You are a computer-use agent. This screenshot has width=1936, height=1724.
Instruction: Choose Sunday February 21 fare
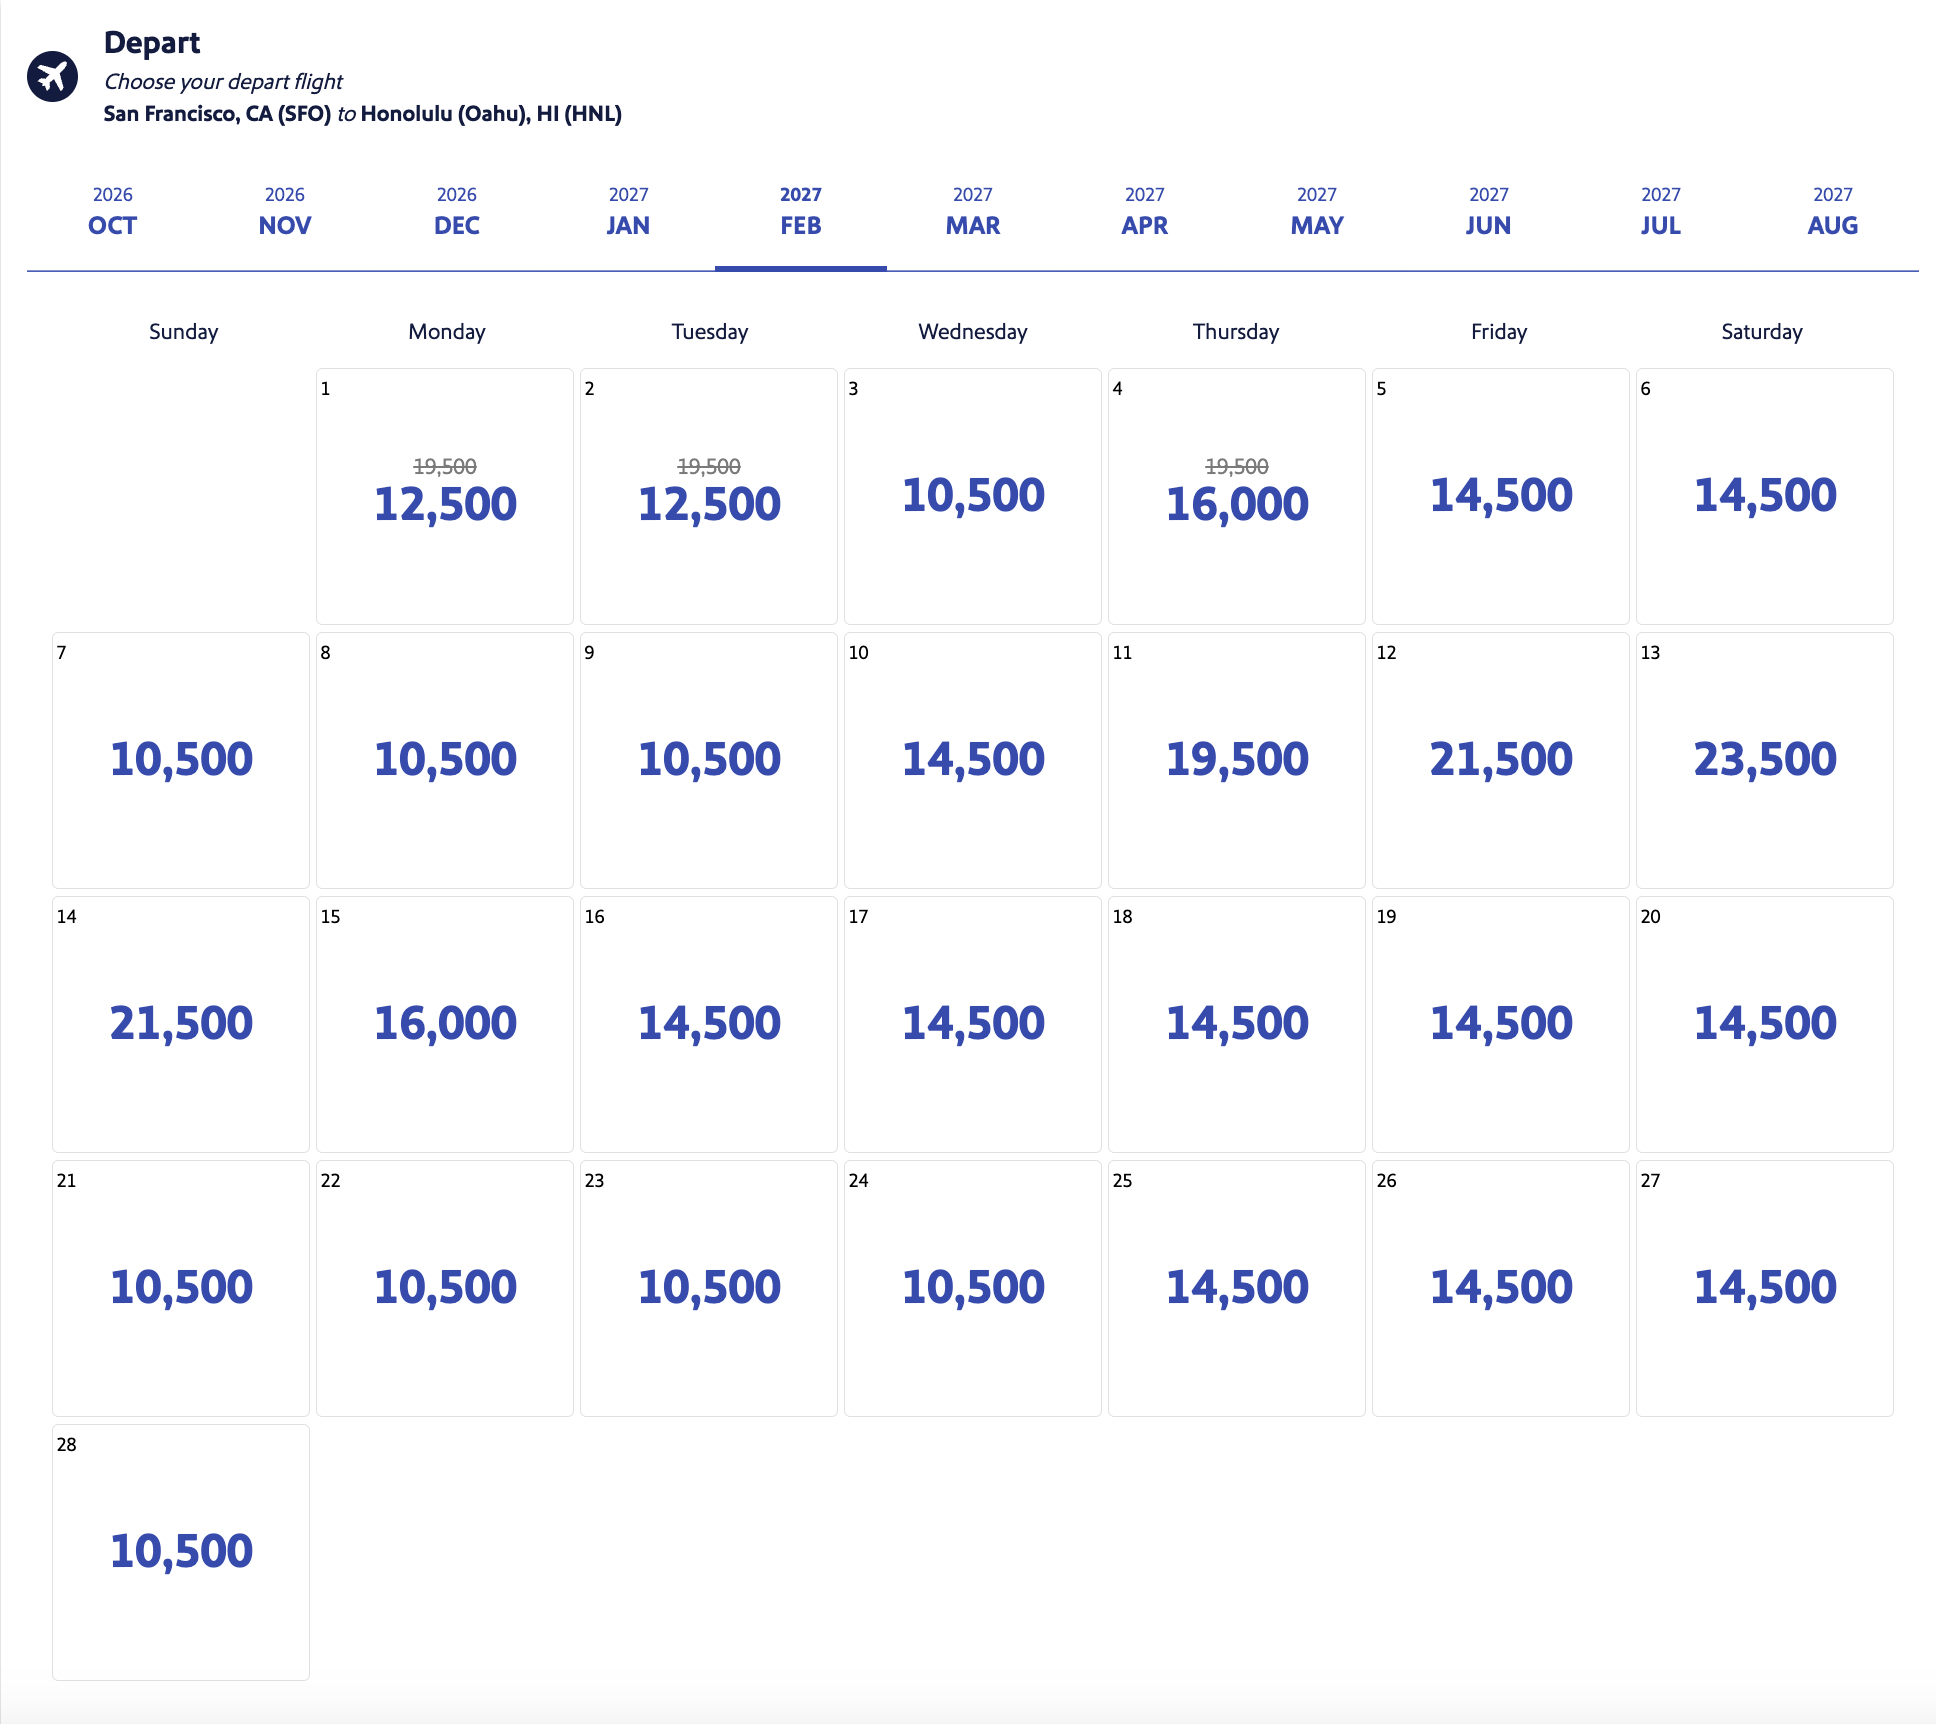181,1289
